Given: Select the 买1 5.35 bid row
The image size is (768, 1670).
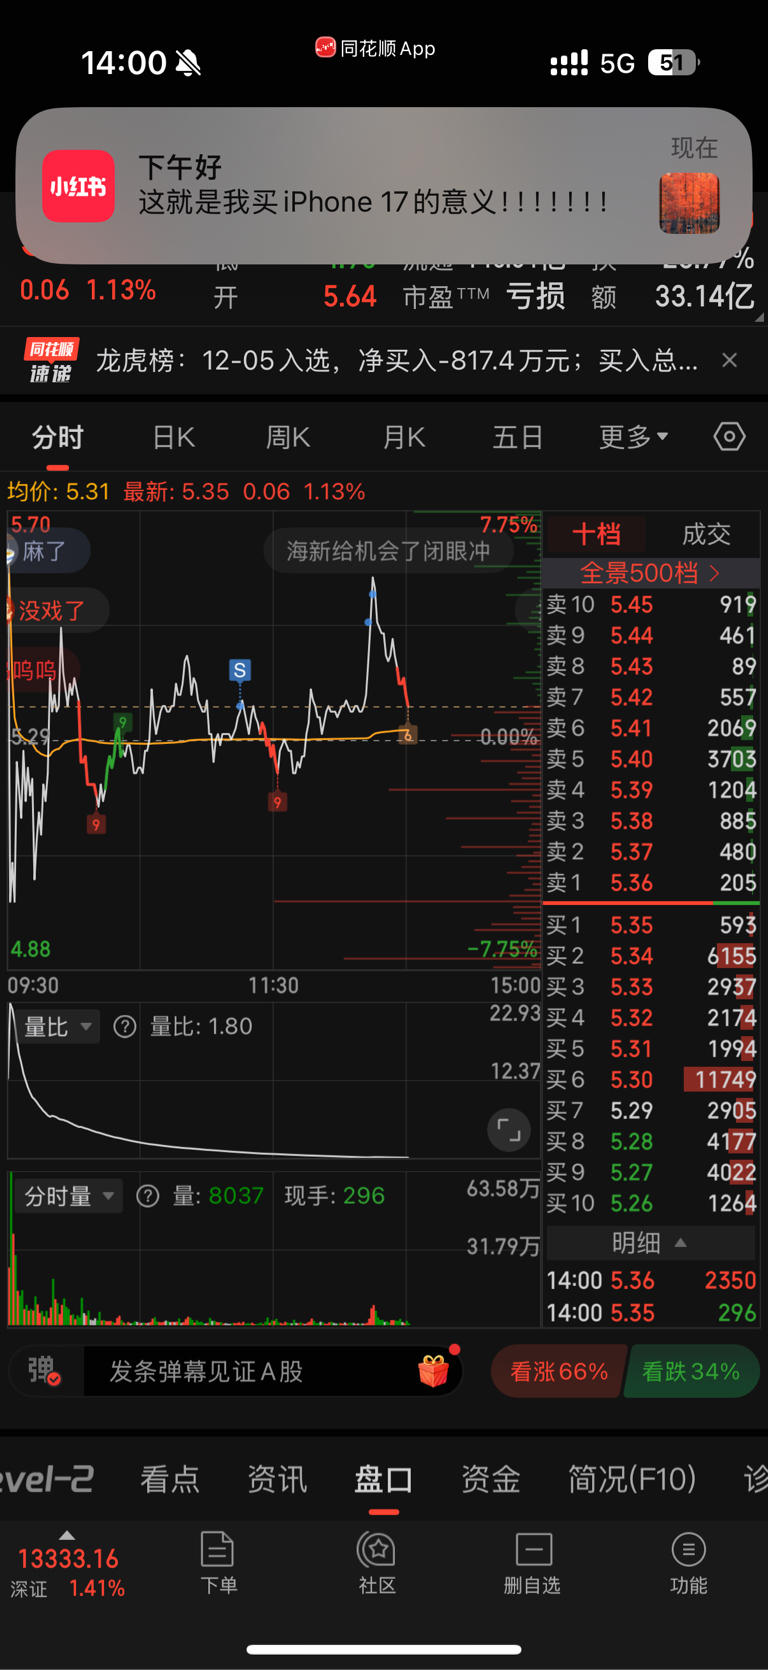Looking at the screenshot, I should click(x=651, y=925).
